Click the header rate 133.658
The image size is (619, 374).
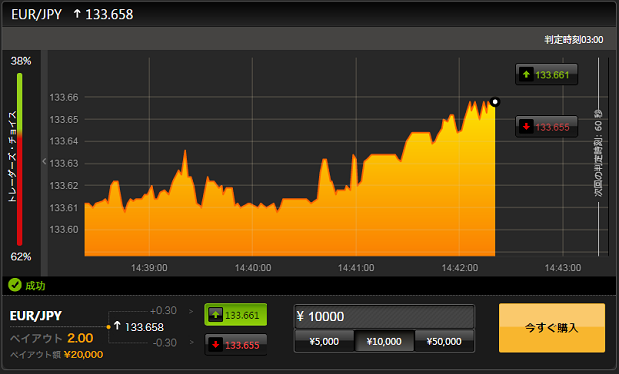pos(109,15)
